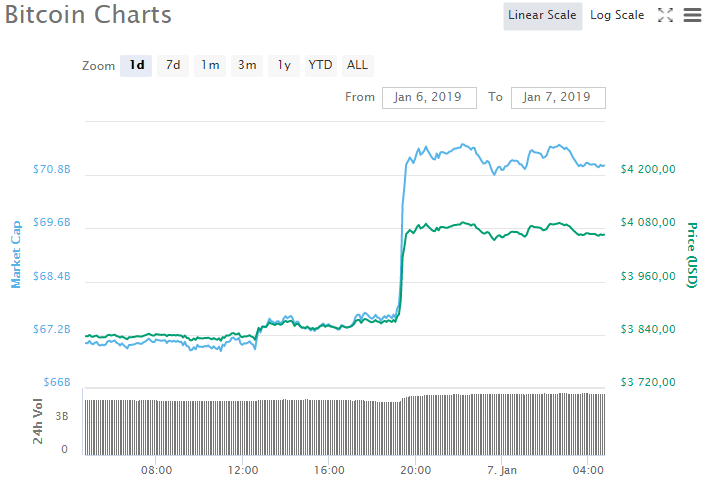Show ALL historical data
This screenshot has height=483, width=707.
pyautogui.click(x=358, y=65)
